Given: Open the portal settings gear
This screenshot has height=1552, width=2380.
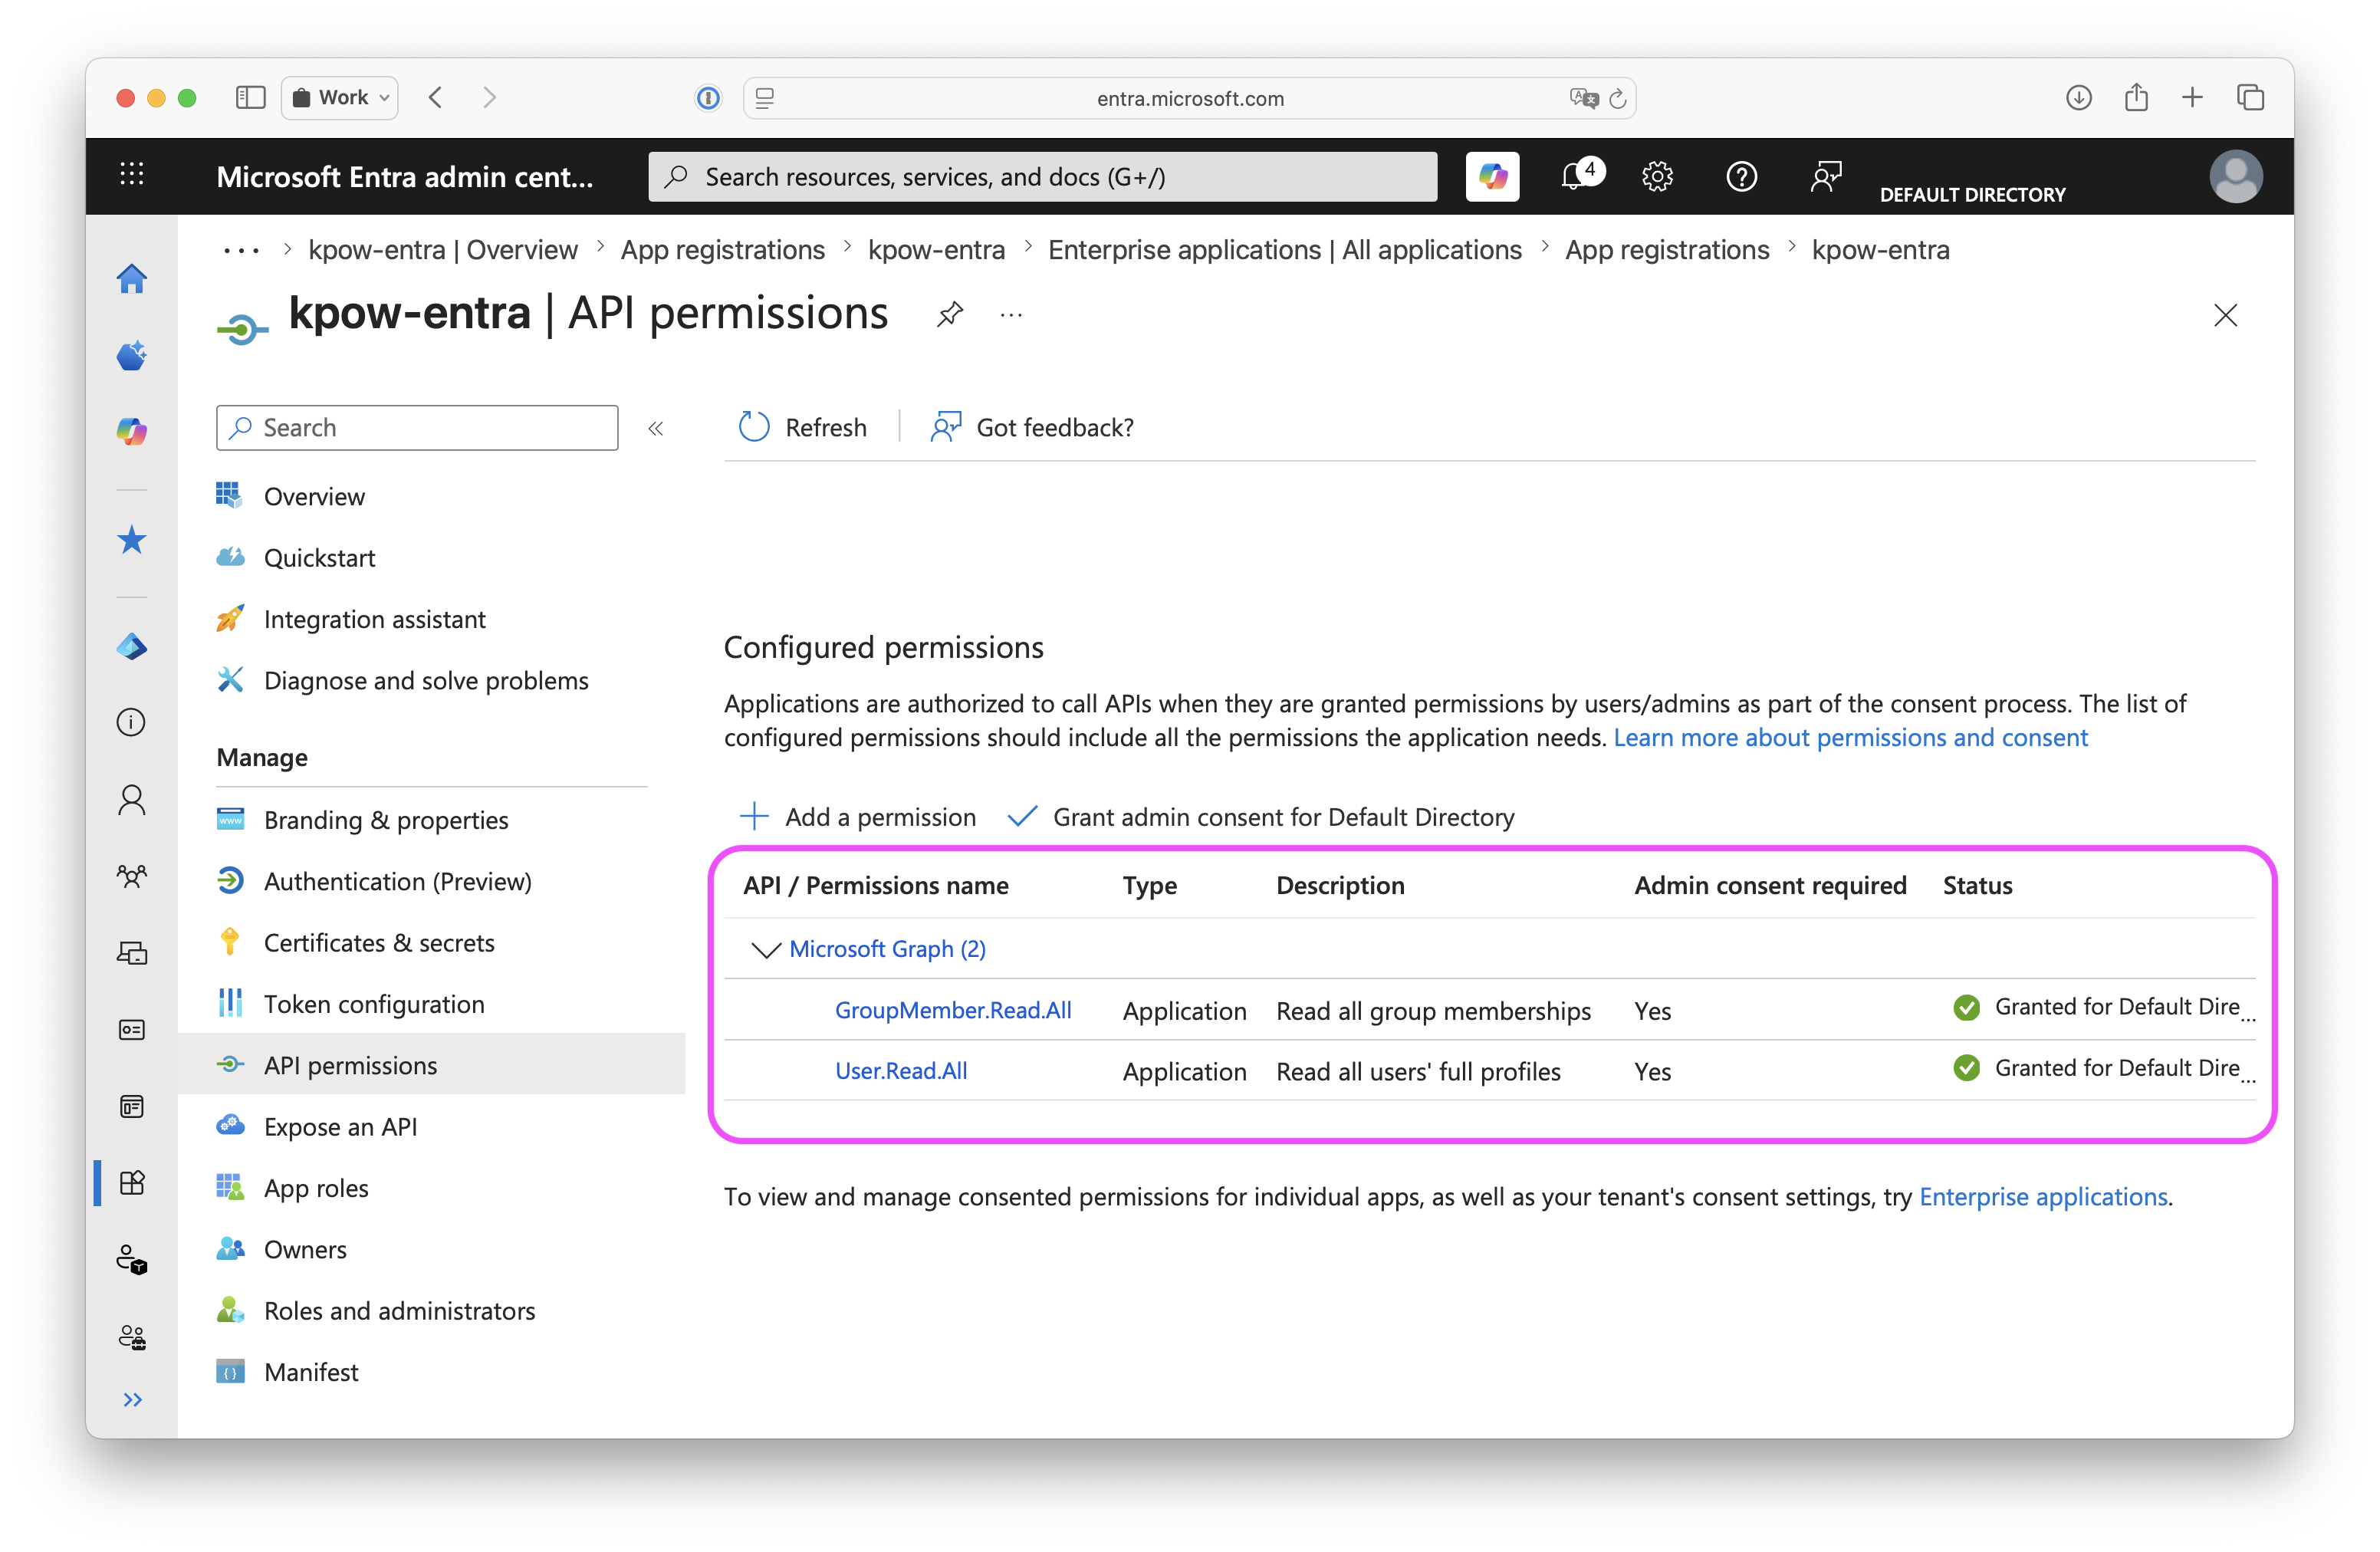Looking at the screenshot, I should pos(1657,177).
